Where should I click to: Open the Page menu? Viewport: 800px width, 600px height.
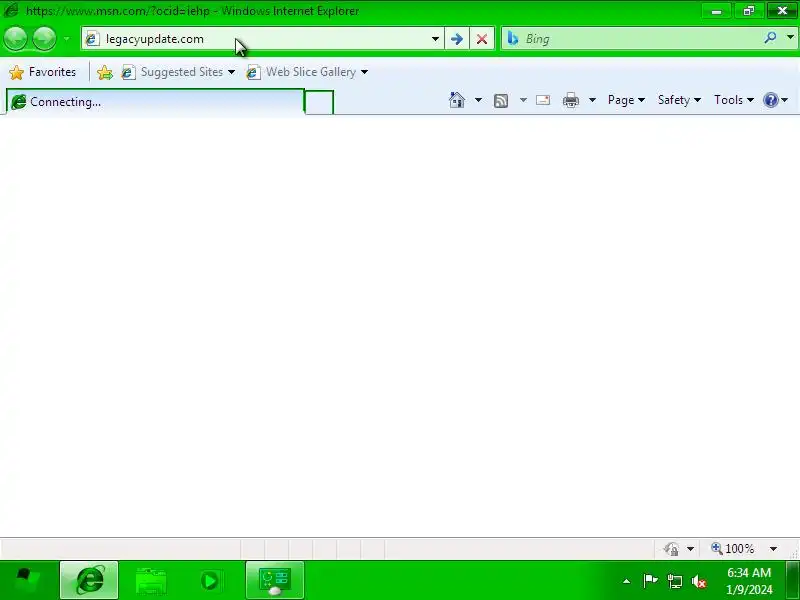tap(626, 100)
